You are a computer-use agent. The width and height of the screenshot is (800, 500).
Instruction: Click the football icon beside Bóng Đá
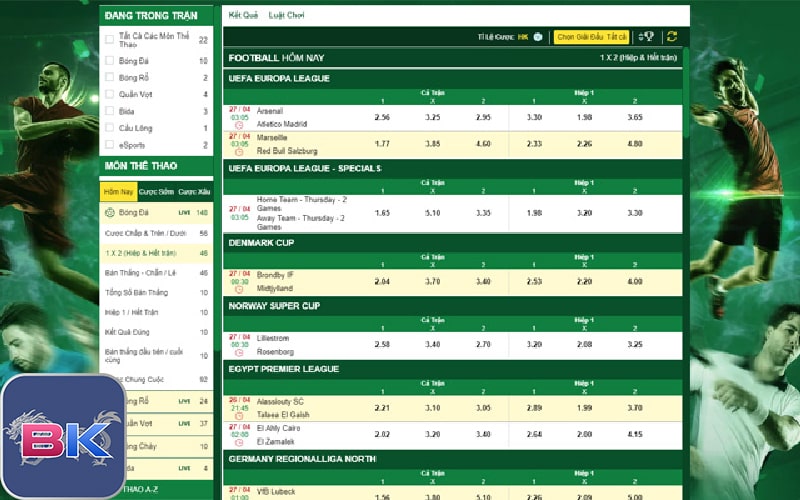(109, 212)
